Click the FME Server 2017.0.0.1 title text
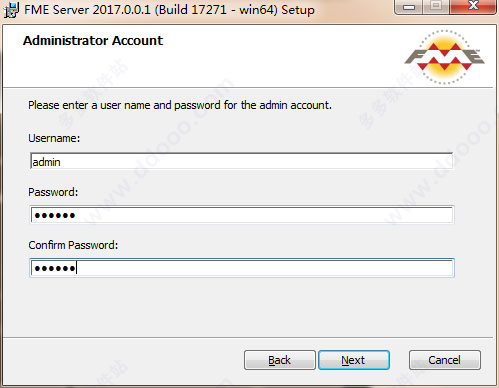Screen dimensions: 499x388 [x=169, y=10]
